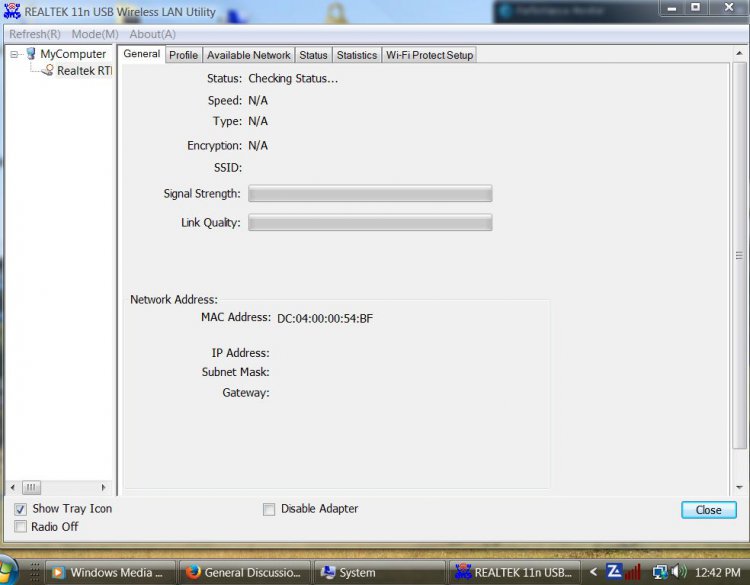
Task: Minimize the Realtek utility window
Action: [672, 9]
